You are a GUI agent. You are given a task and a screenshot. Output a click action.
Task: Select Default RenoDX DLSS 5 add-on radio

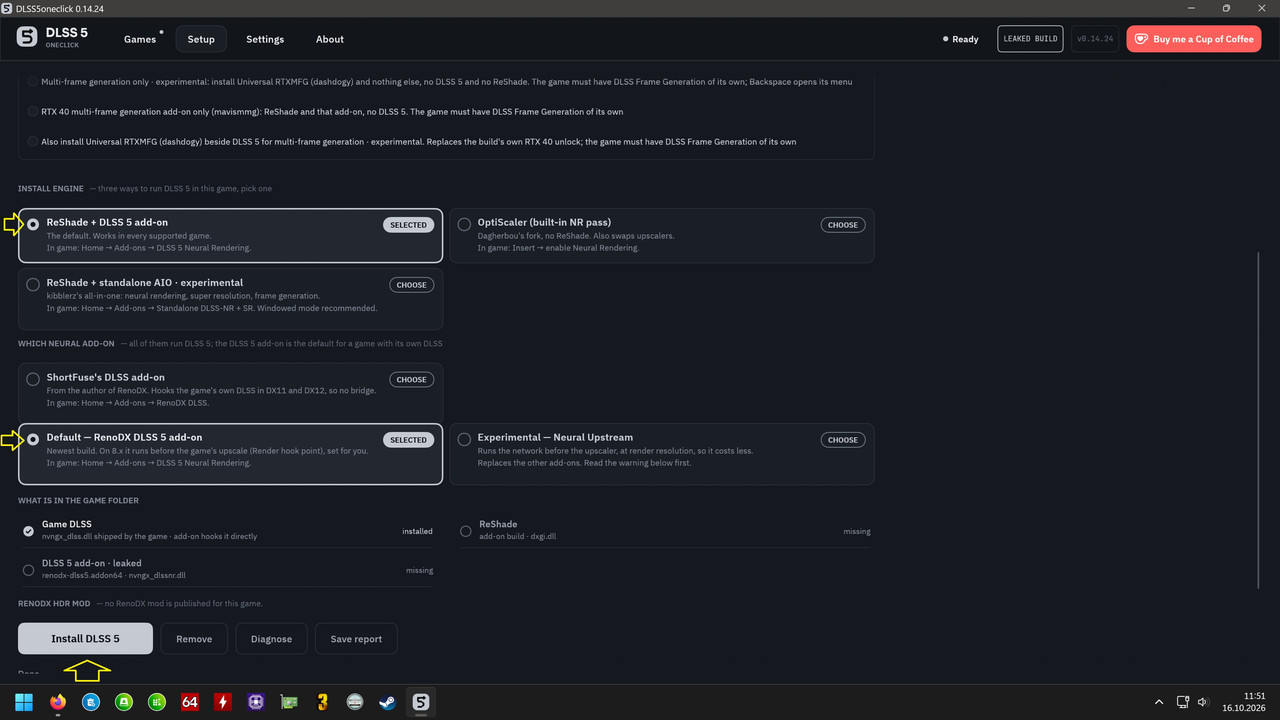pos(33,440)
